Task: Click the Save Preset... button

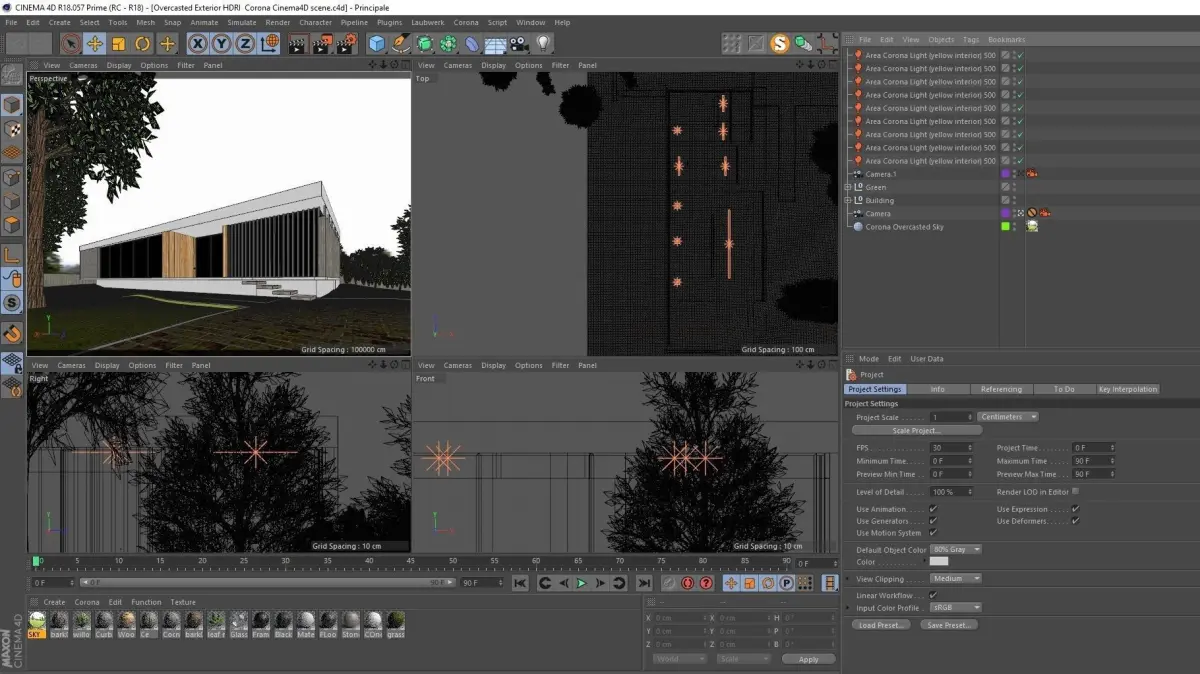Action: [948, 625]
